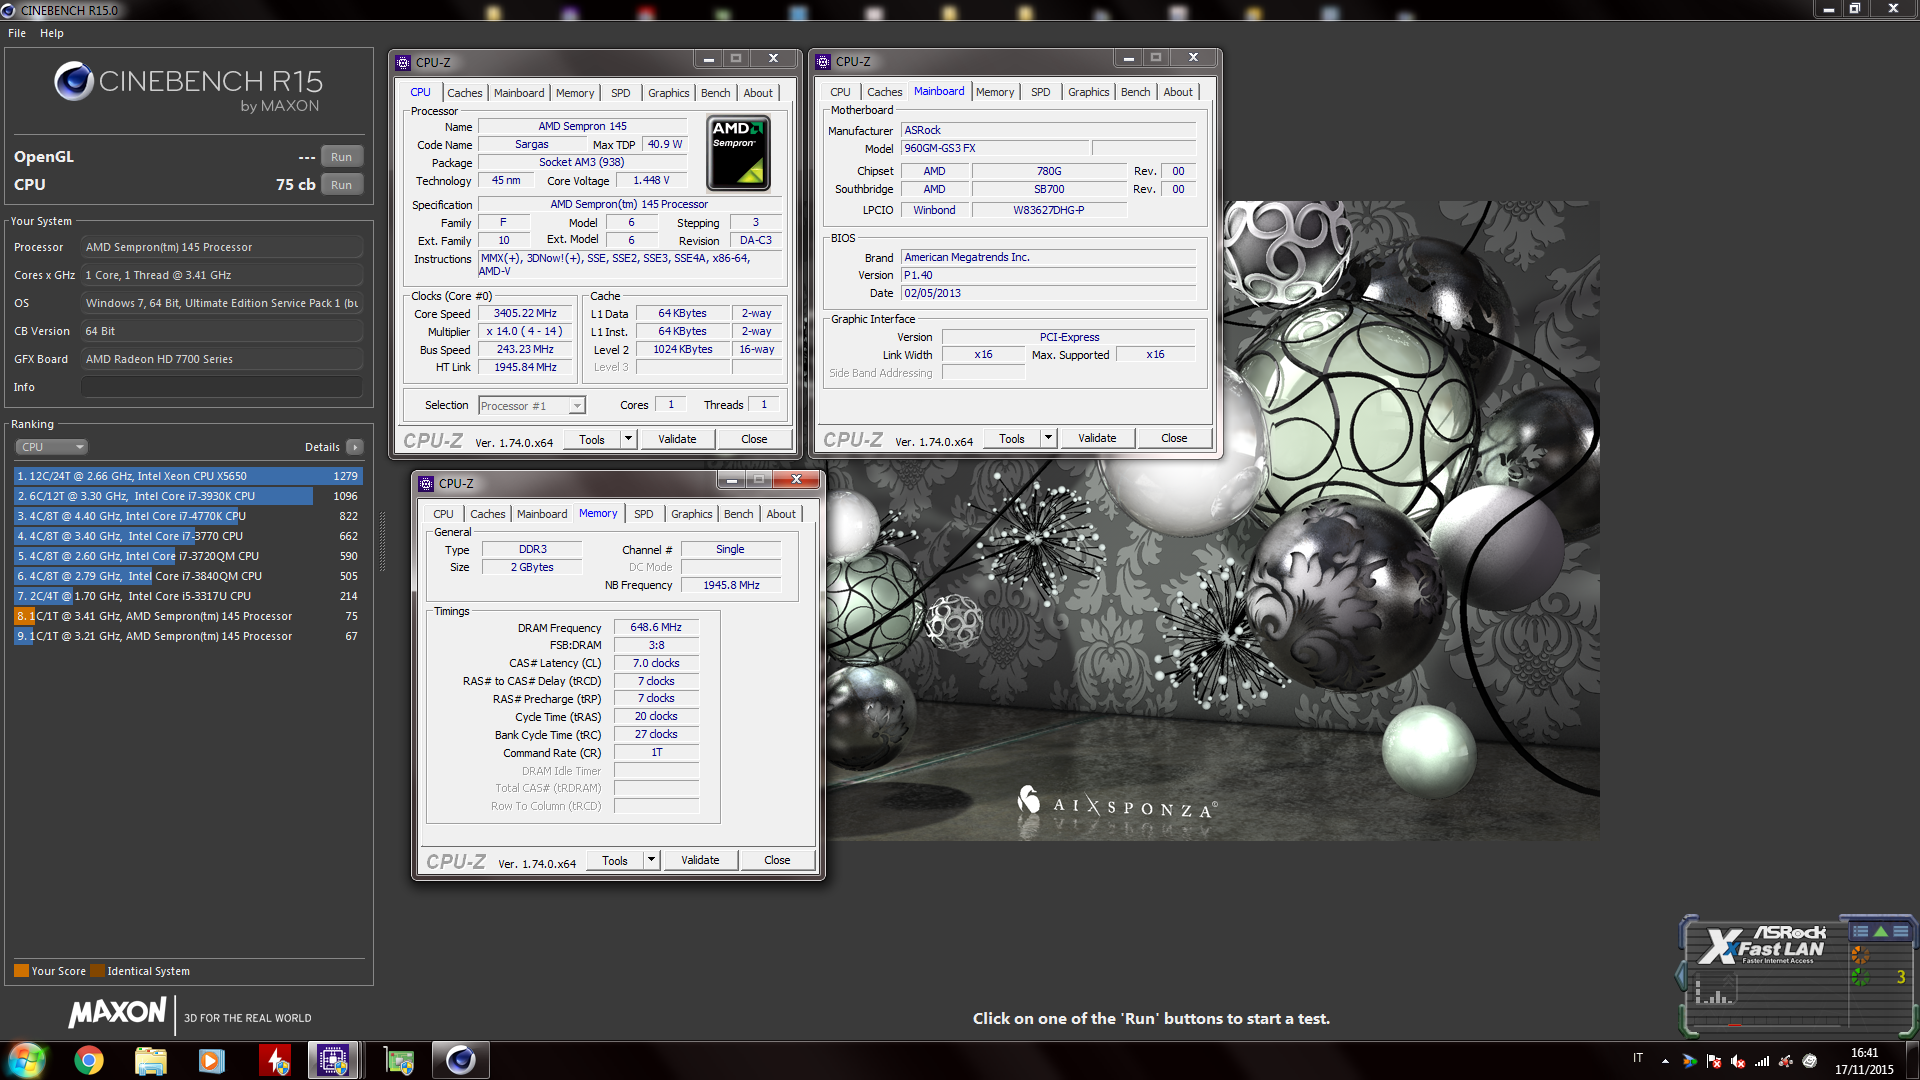Click the motherboard model 960GM-GS3 FX field
Viewport: 1920px width, 1080px height.
(x=994, y=148)
